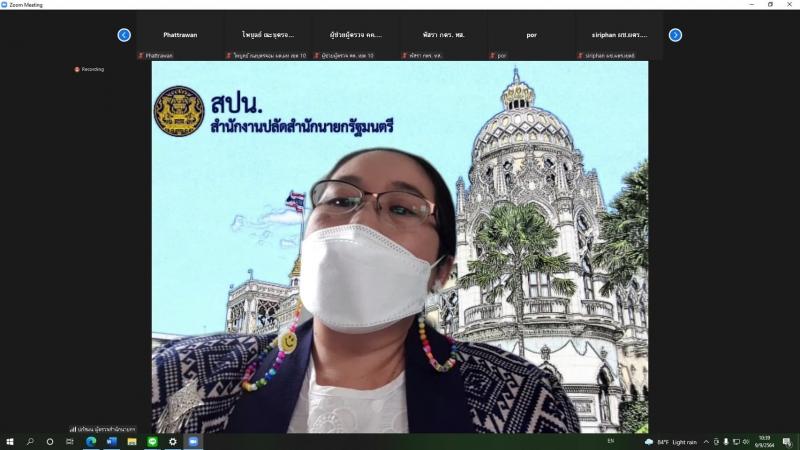Click the muted mic icon beside siriphan's name label
Image resolution: width=800 pixels, height=450 pixels.
[x=580, y=56]
